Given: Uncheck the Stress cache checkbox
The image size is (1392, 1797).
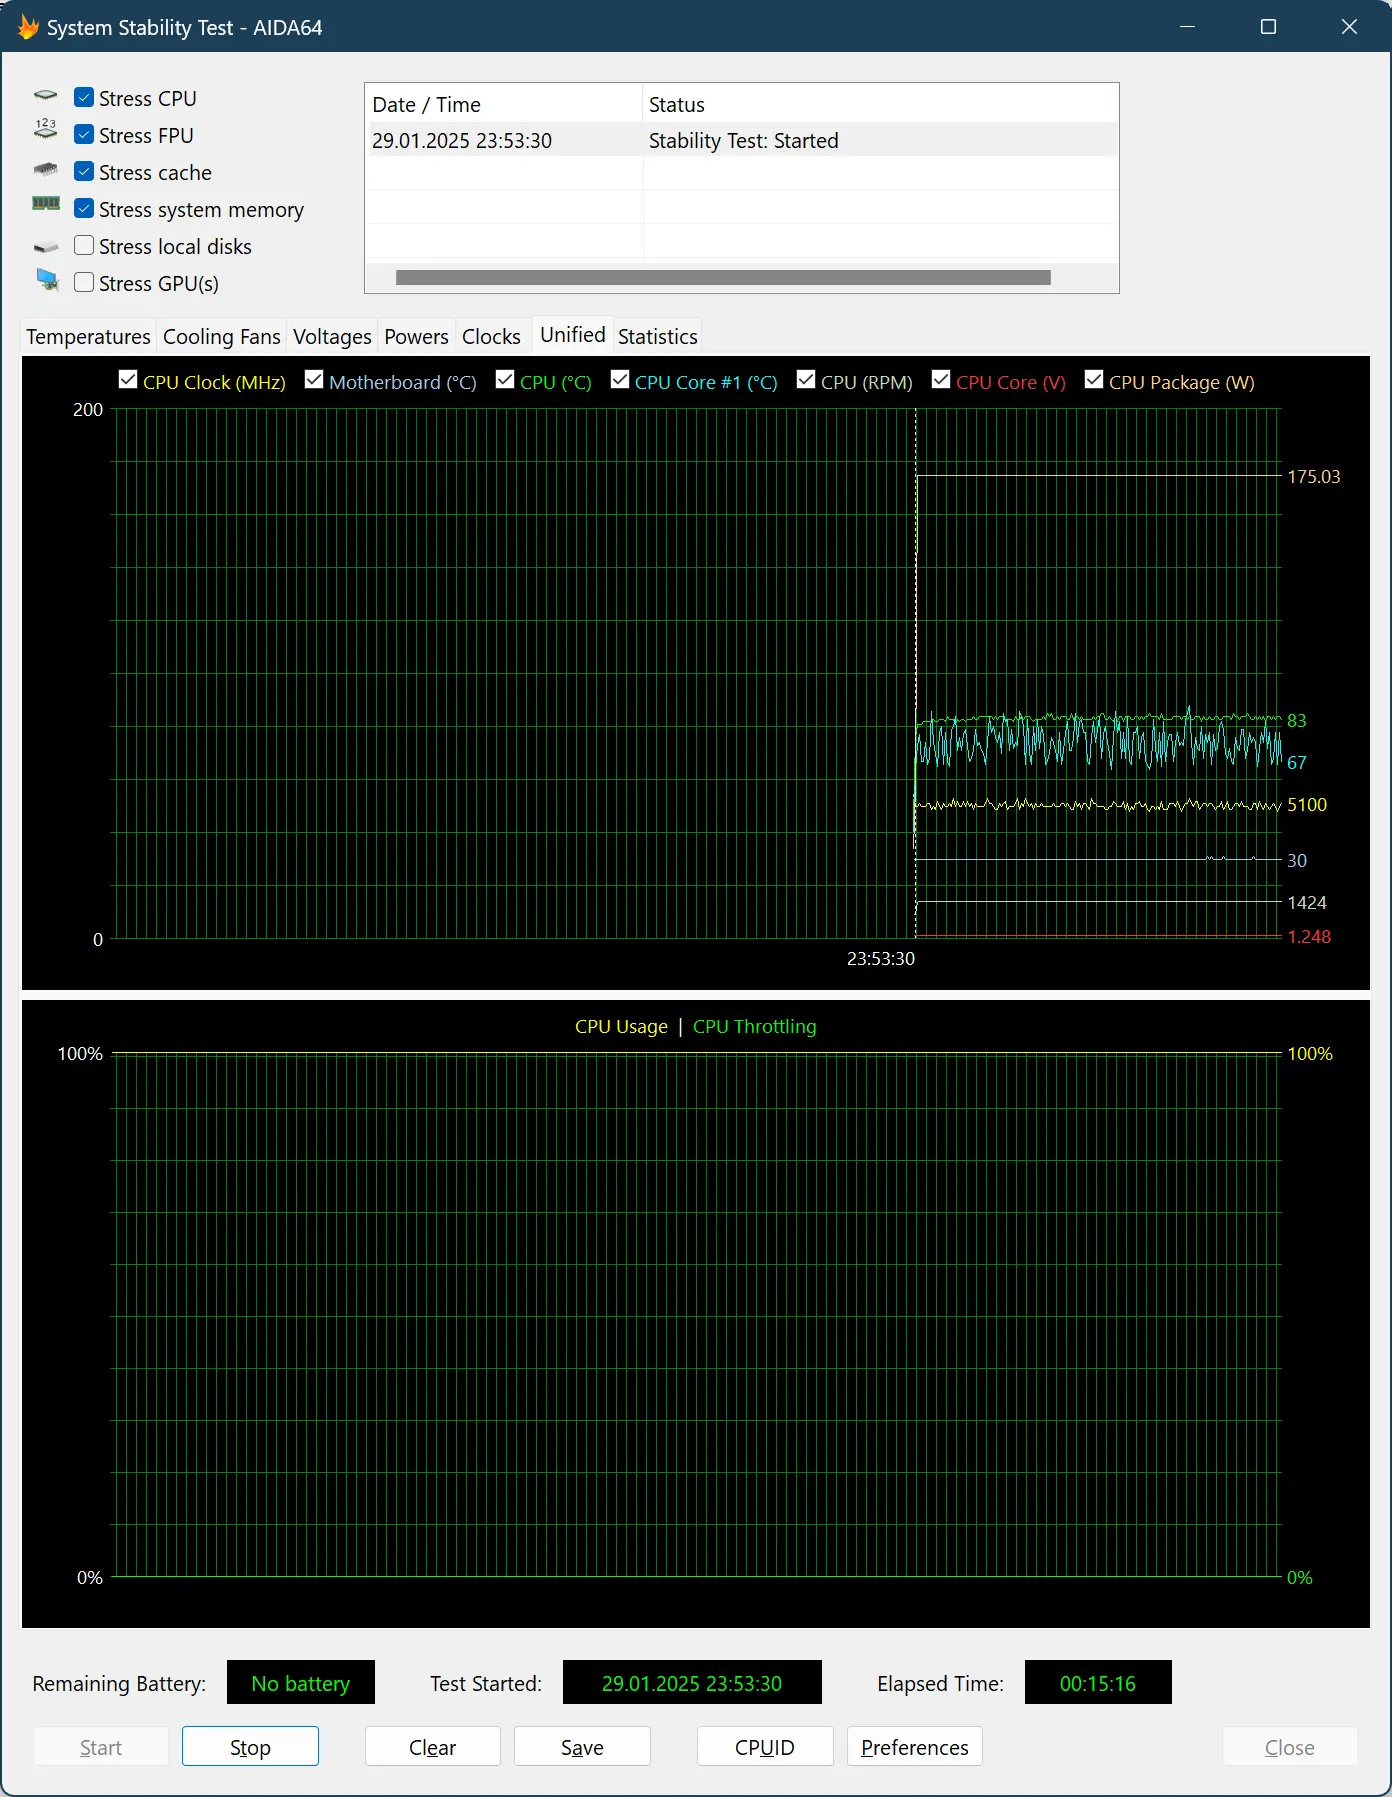Looking at the screenshot, I should (84, 172).
